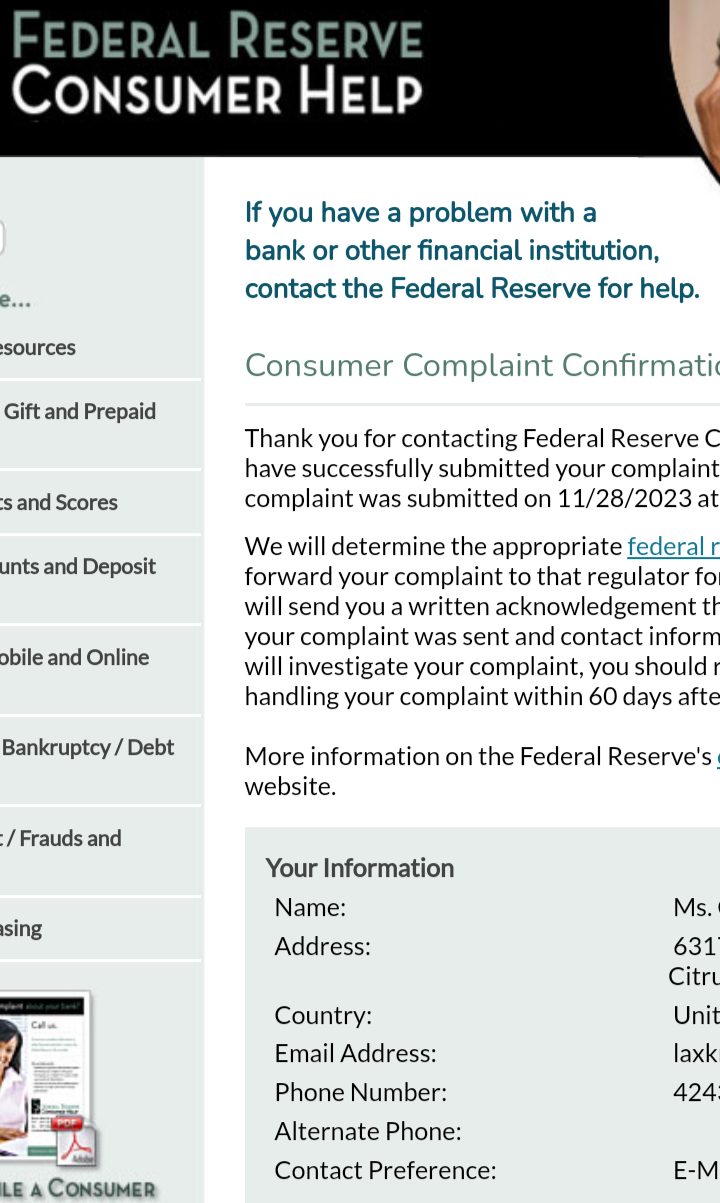Click the Phone Number value in Your Information

696,1093
